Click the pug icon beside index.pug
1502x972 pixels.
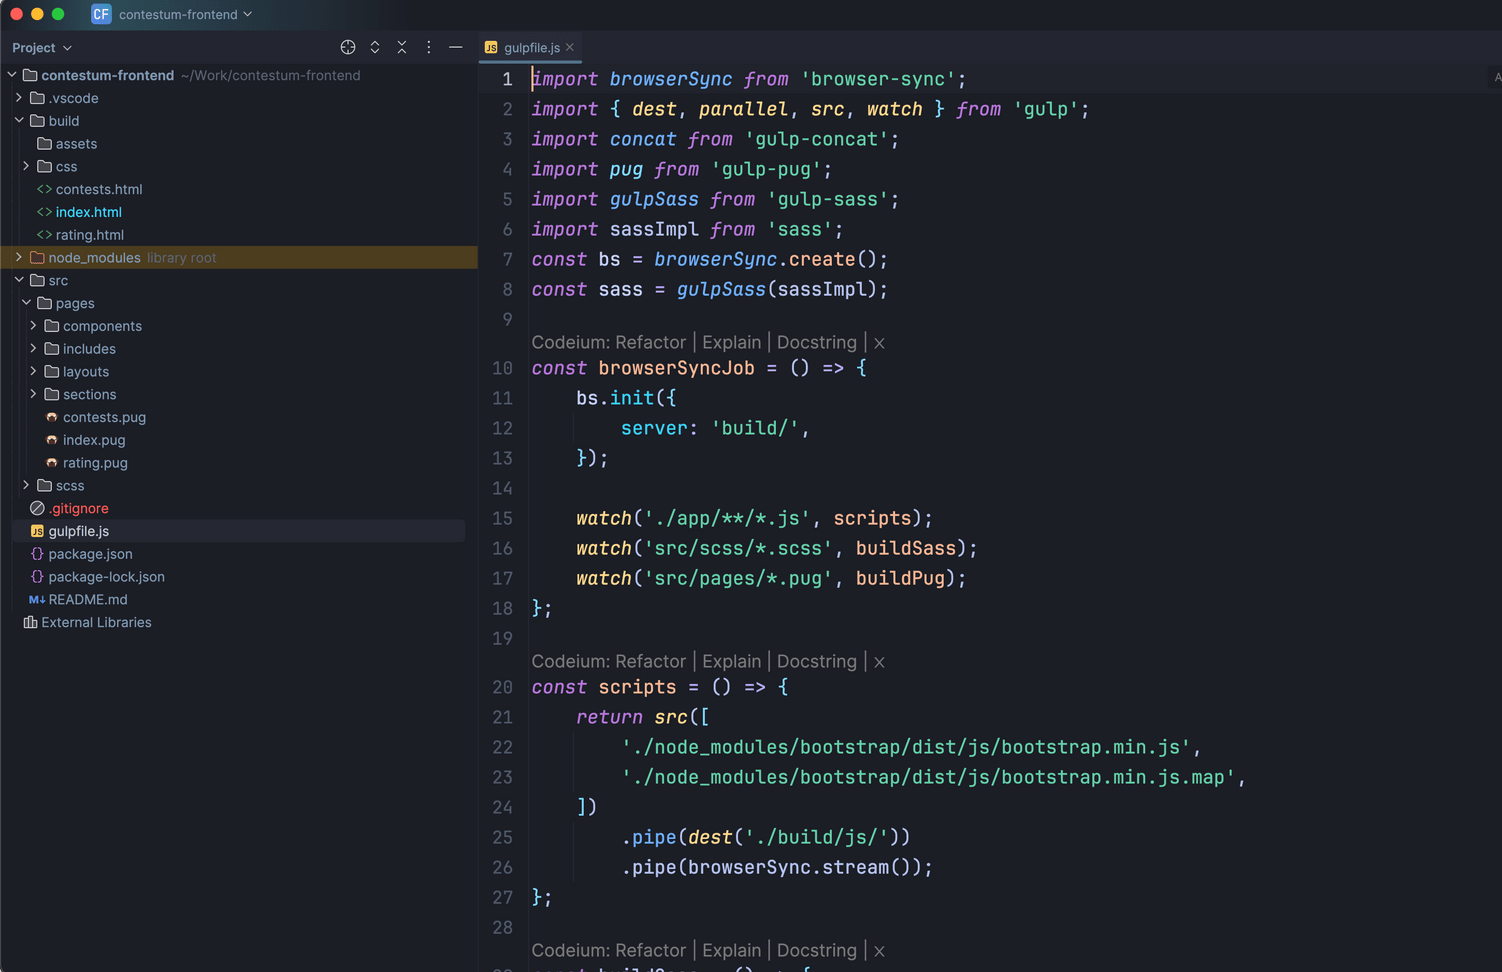click(x=52, y=440)
